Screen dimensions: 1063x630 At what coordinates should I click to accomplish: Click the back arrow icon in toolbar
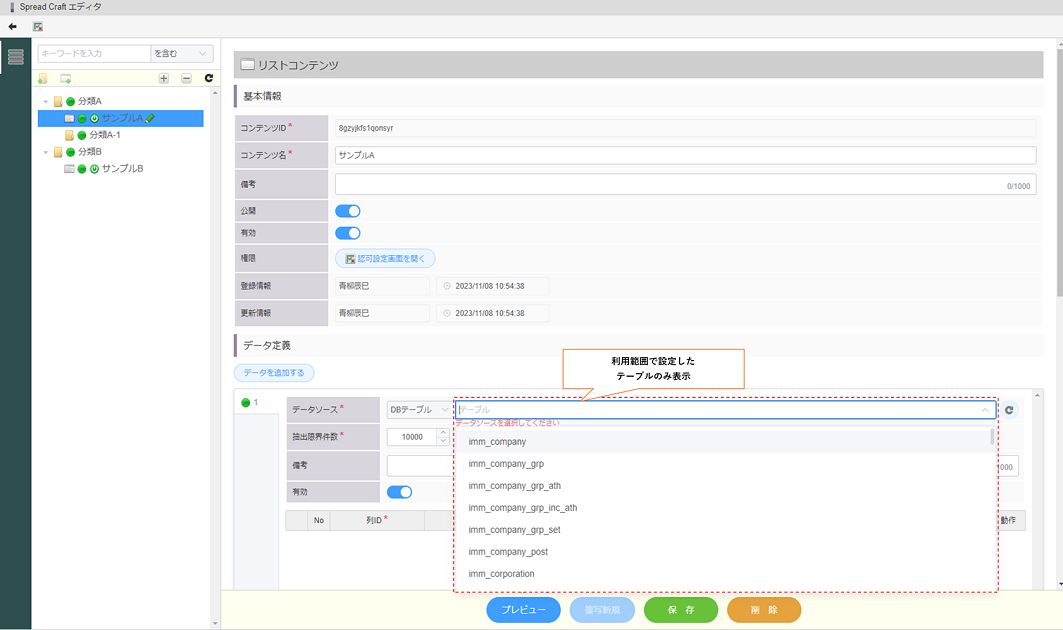[x=12, y=27]
